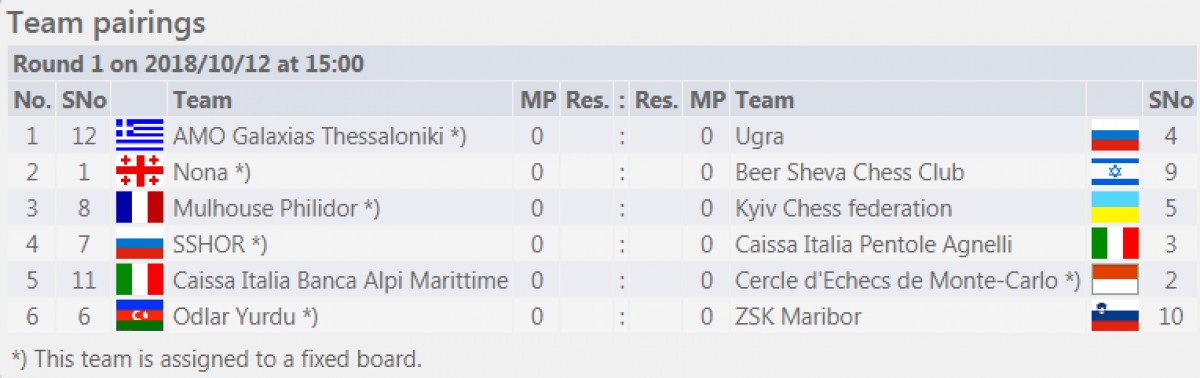Select ZSK Maribor team entry
1200x378 pixels.
coord(798,316)
